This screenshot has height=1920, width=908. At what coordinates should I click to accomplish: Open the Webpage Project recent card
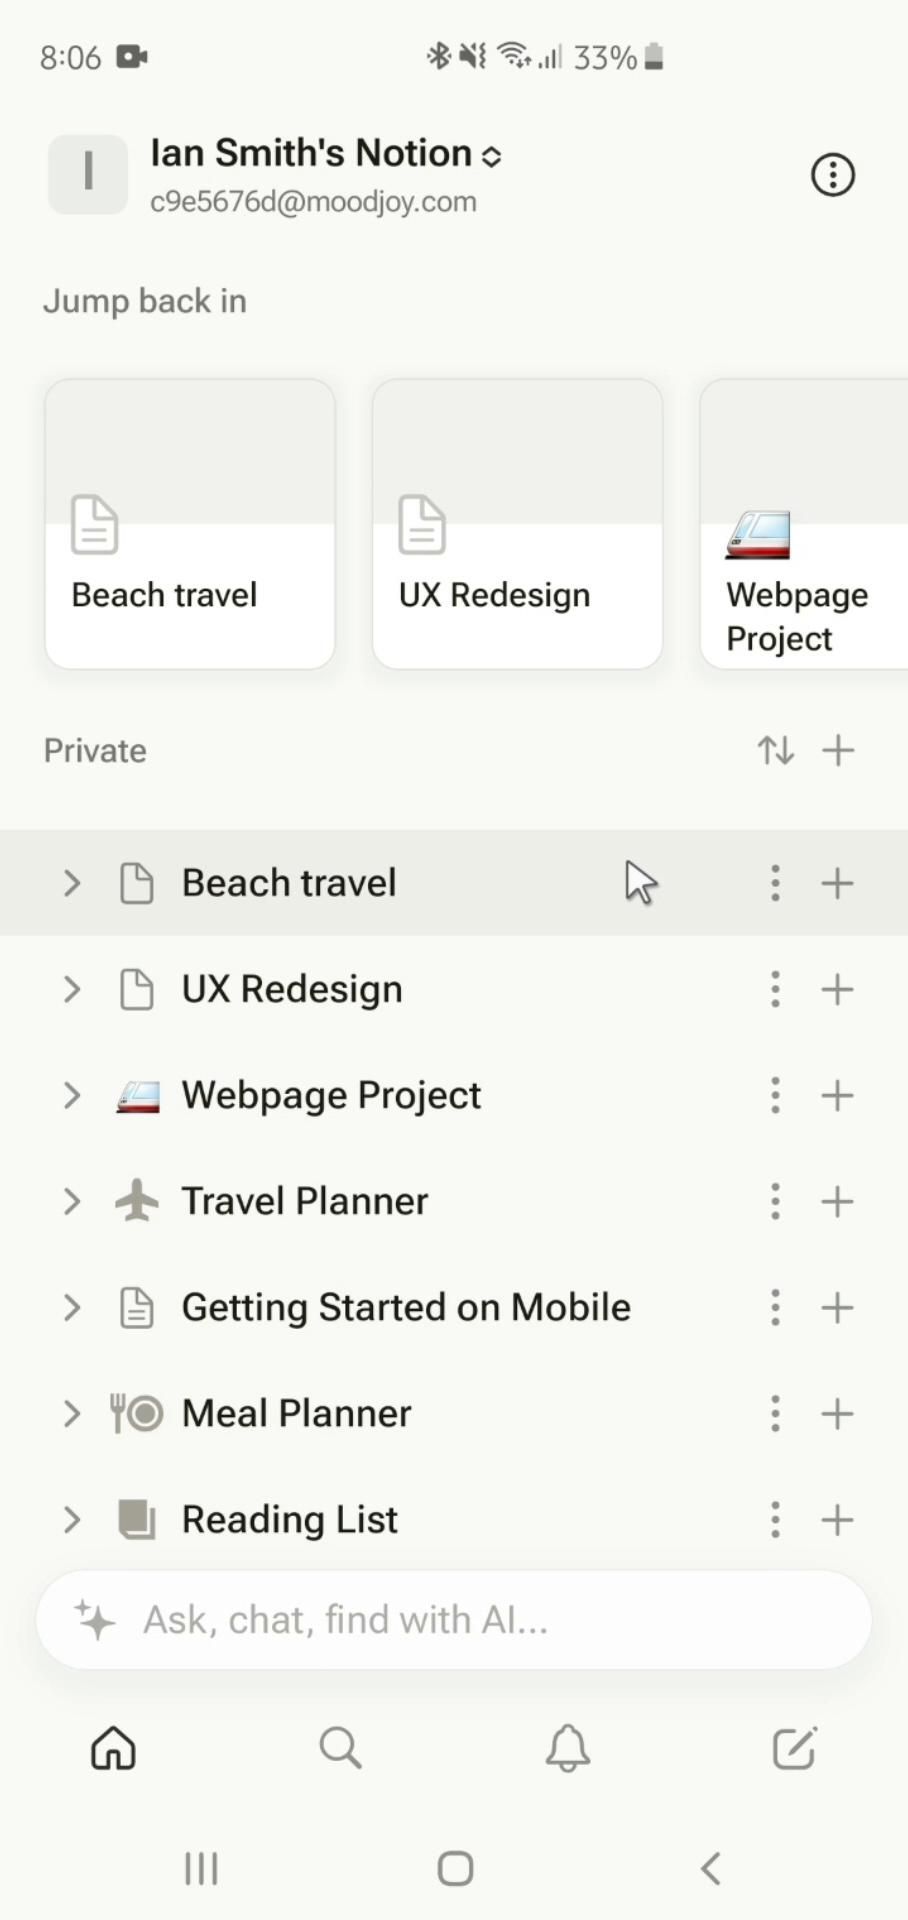(x=803, y=523)
